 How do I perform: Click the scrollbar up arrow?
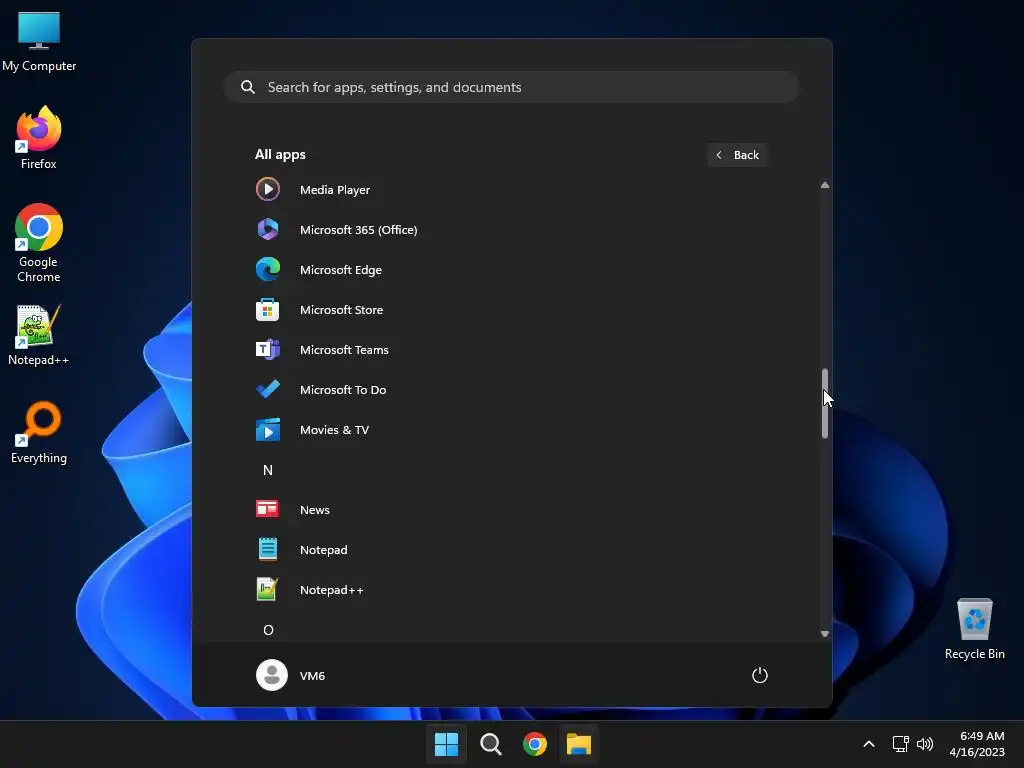pos(825,185)
